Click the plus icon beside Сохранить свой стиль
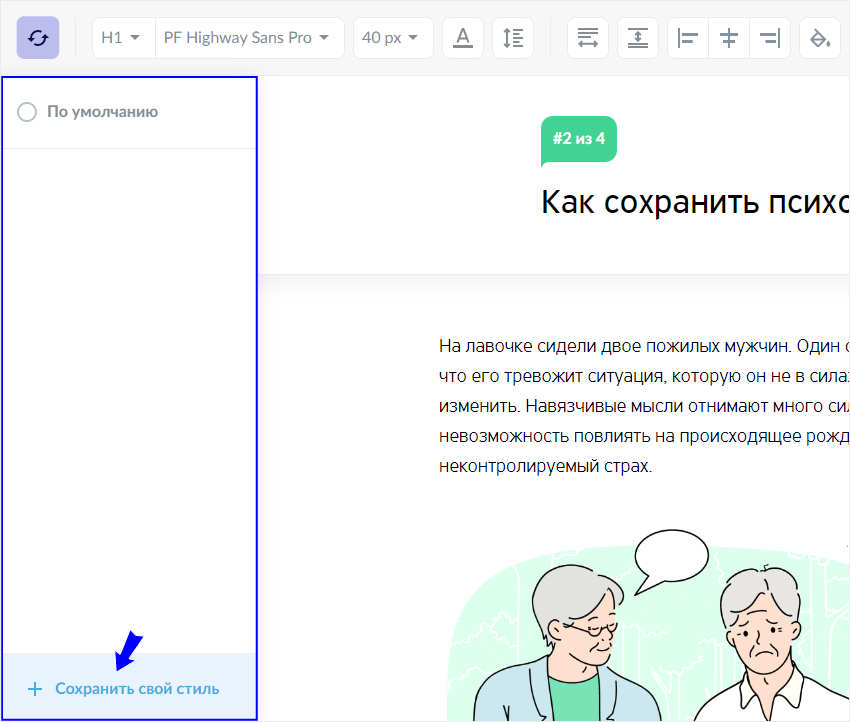Viewport: 850px width, 722px height. click(x=35, y=688)
